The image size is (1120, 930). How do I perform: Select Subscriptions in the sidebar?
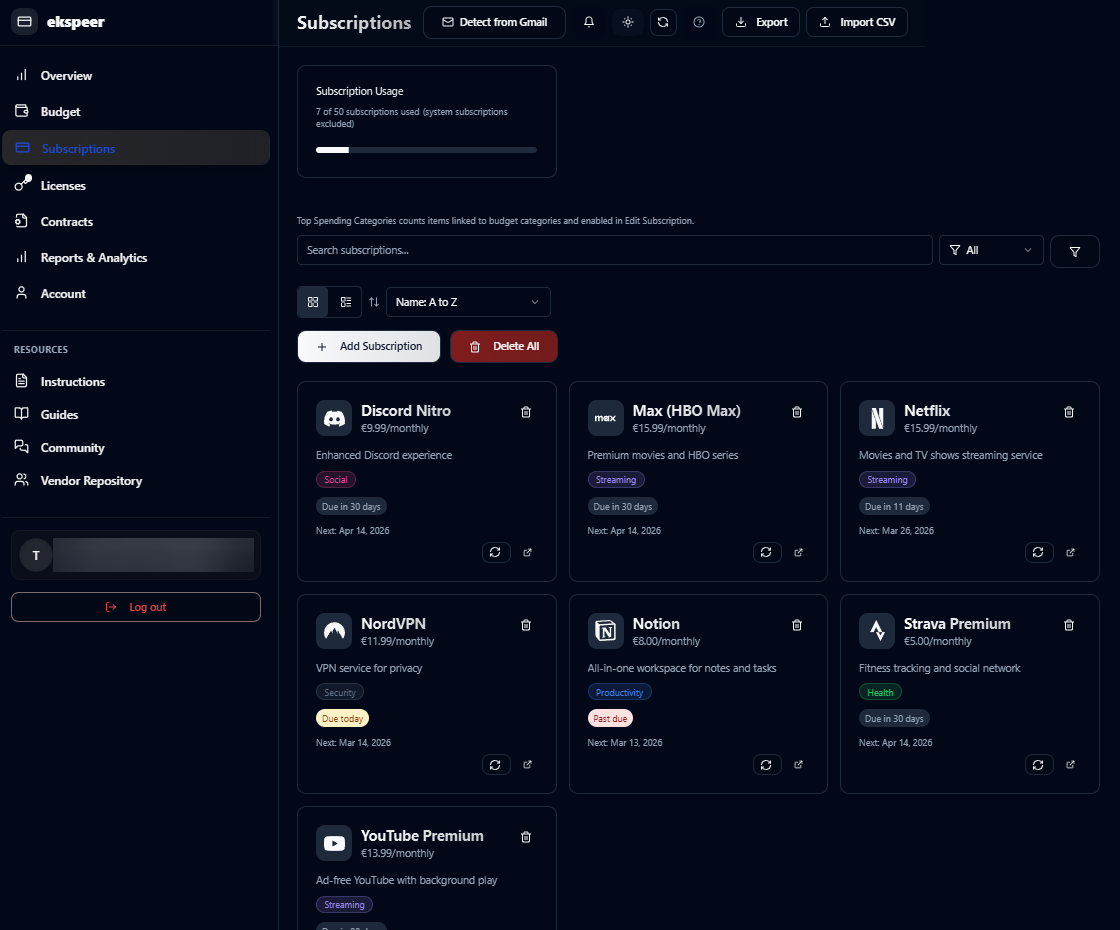(136, 149)
